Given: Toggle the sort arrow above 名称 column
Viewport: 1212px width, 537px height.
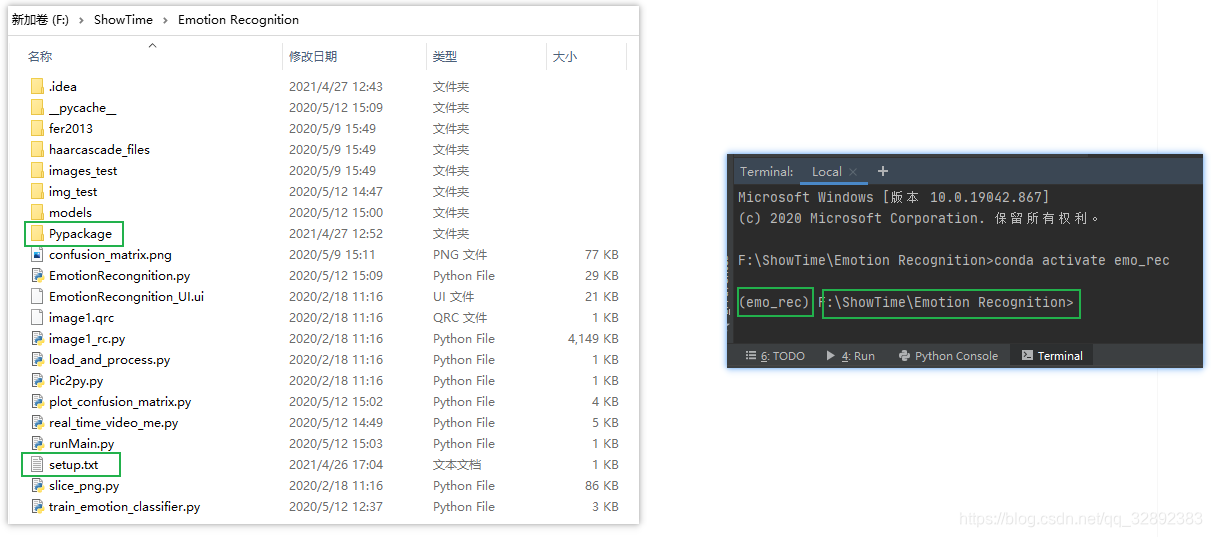Looking at the screenshot, I should point(152,45).
